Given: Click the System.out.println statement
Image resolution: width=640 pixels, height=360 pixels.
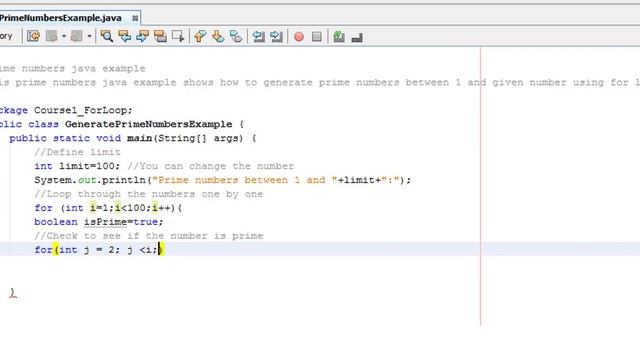Looking at the screenshot, I should point(222,180).
